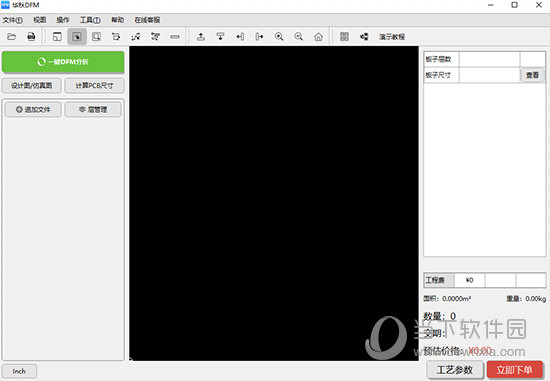Click the 板子层数 value field
This screenshot has height=381, width=550.
point(489,59)
